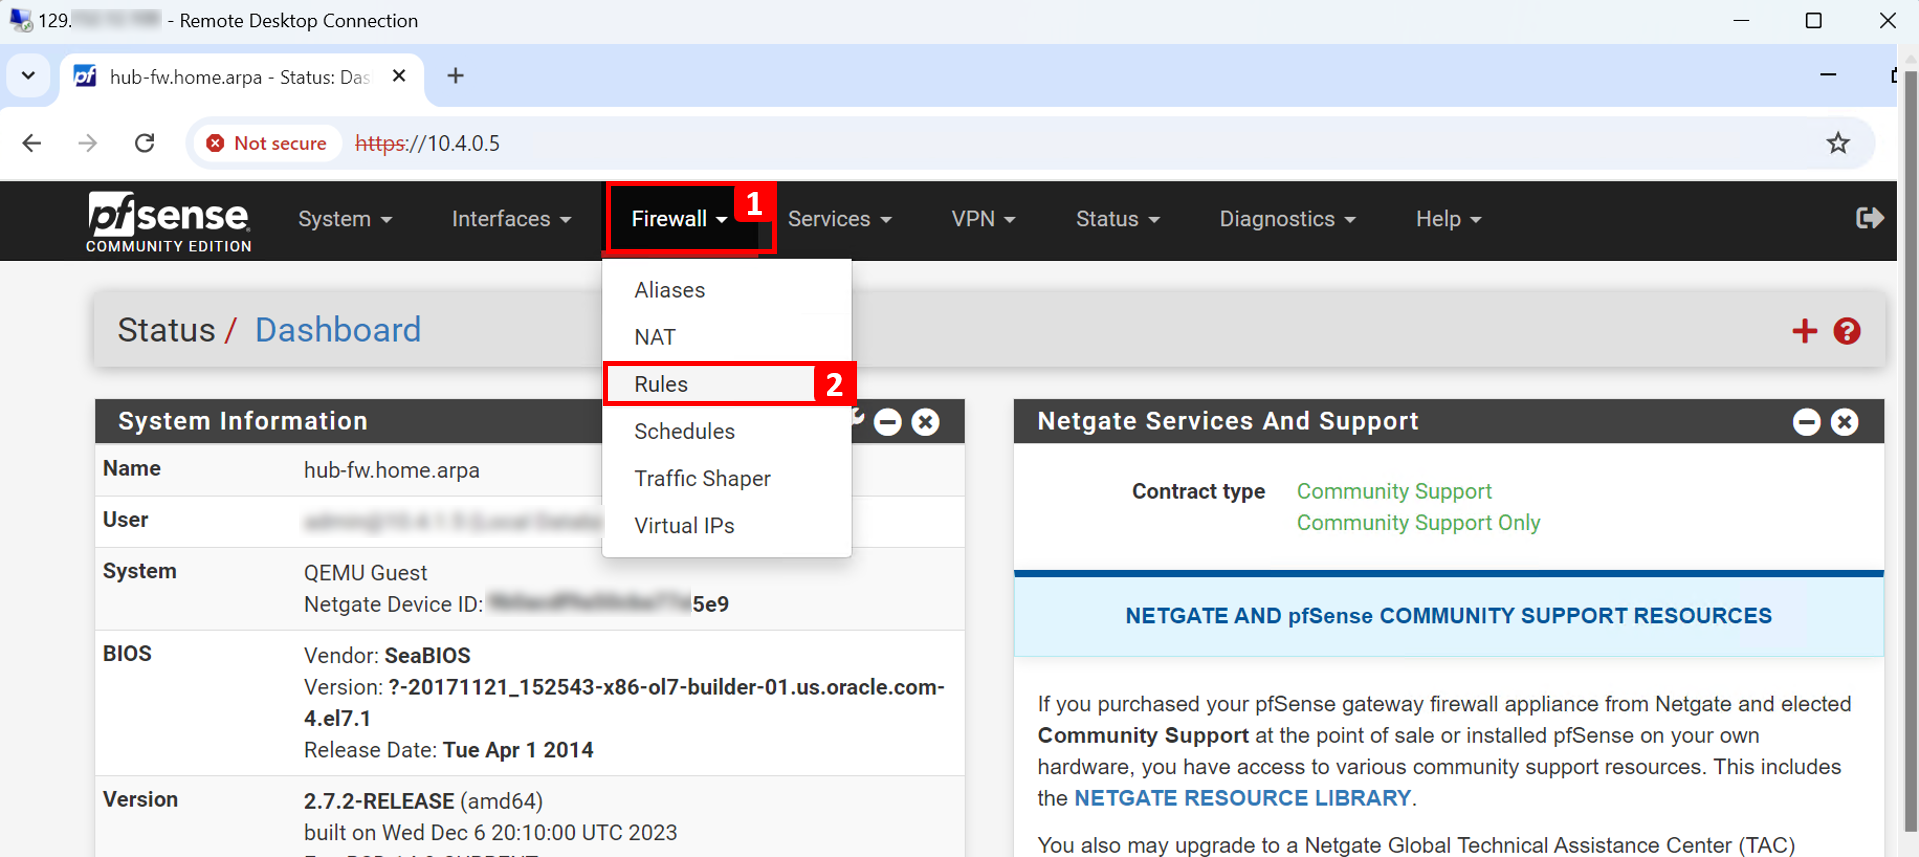Click the Release Date Tue Apr 1 2014
This screenshot has height=857, width=1919.
tap(448, 750)
